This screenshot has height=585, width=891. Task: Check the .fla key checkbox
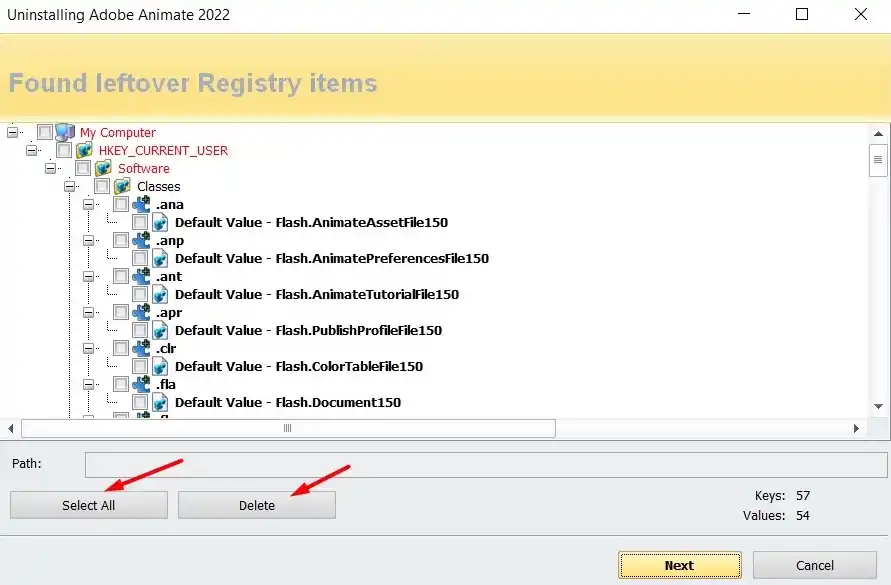pyautogui.click(x=120, y=384)
